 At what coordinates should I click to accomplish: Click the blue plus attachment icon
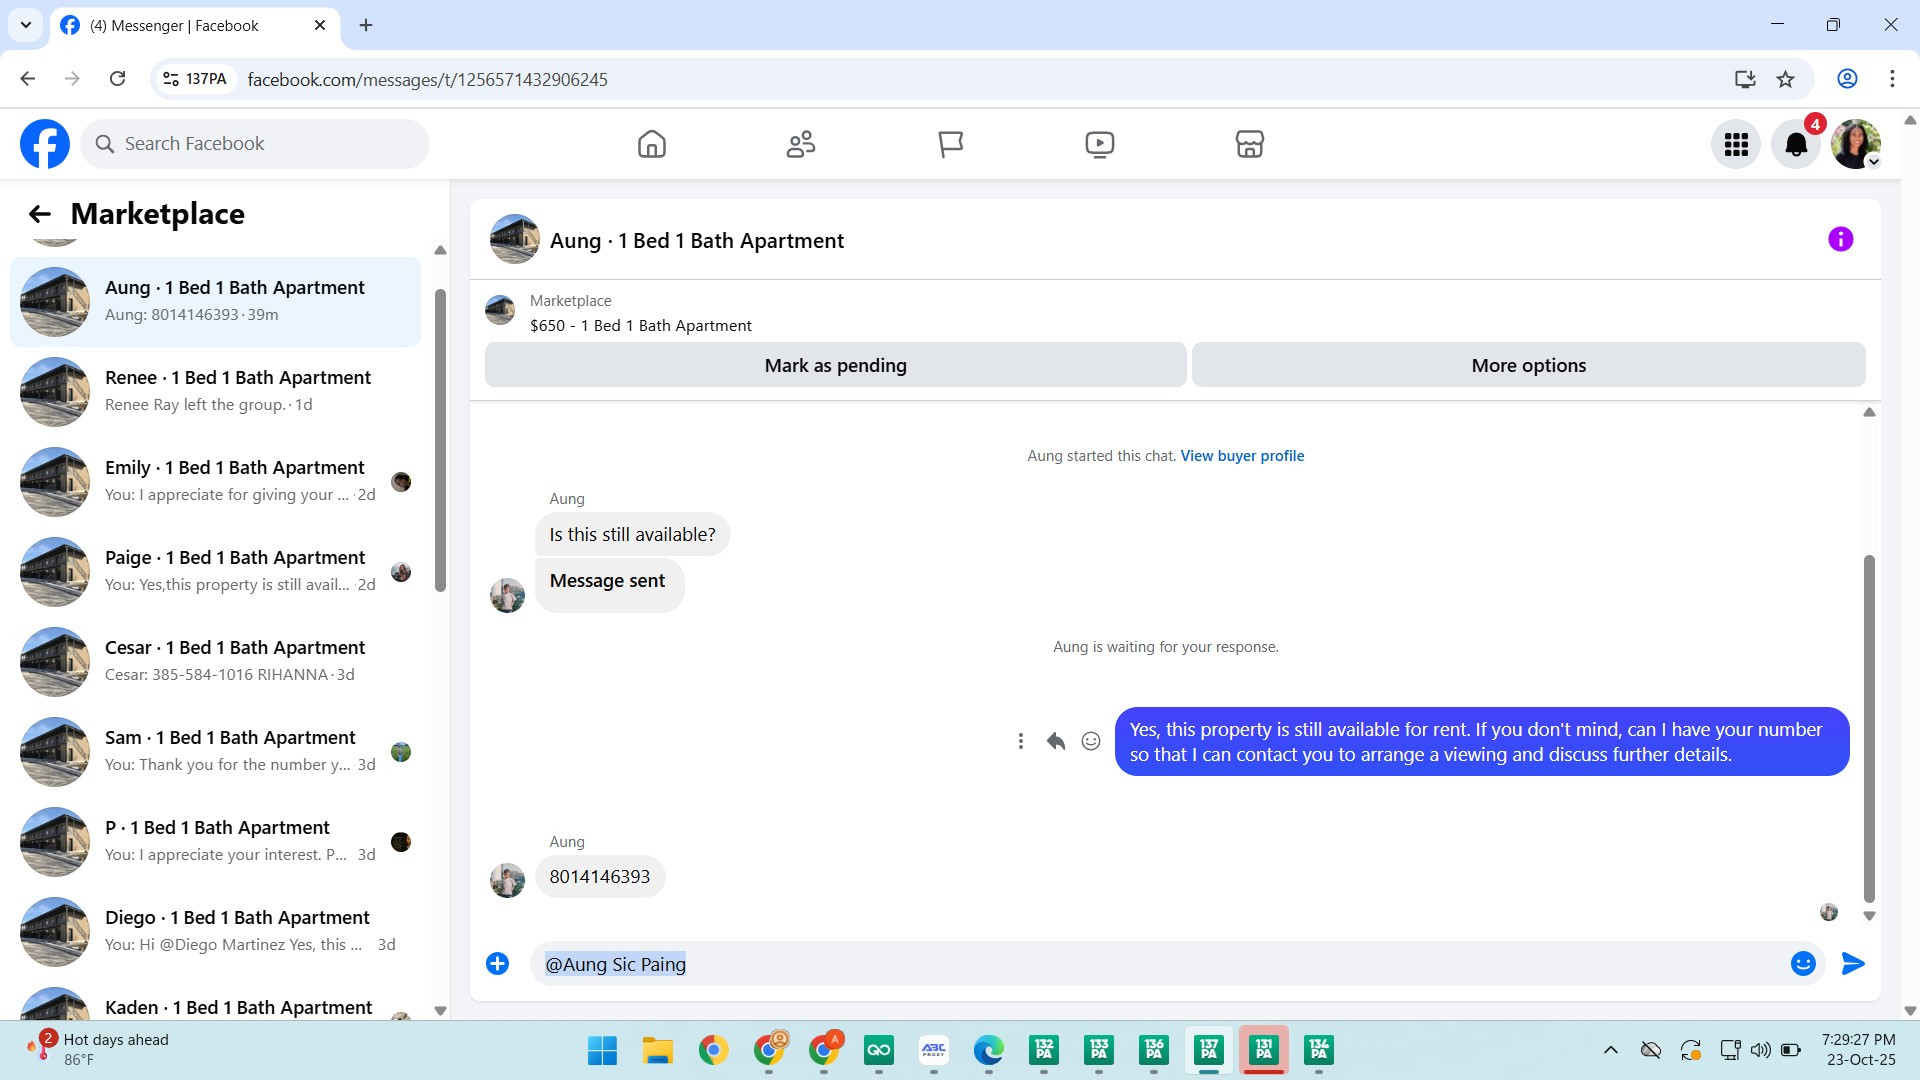[497, 964]
